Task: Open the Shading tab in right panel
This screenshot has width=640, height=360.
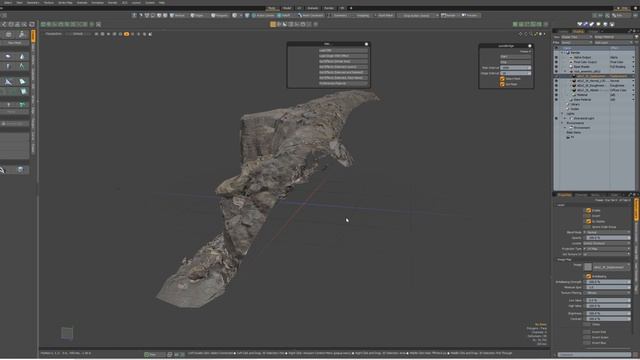Action: pyautogui.click(x=578, y=31)
